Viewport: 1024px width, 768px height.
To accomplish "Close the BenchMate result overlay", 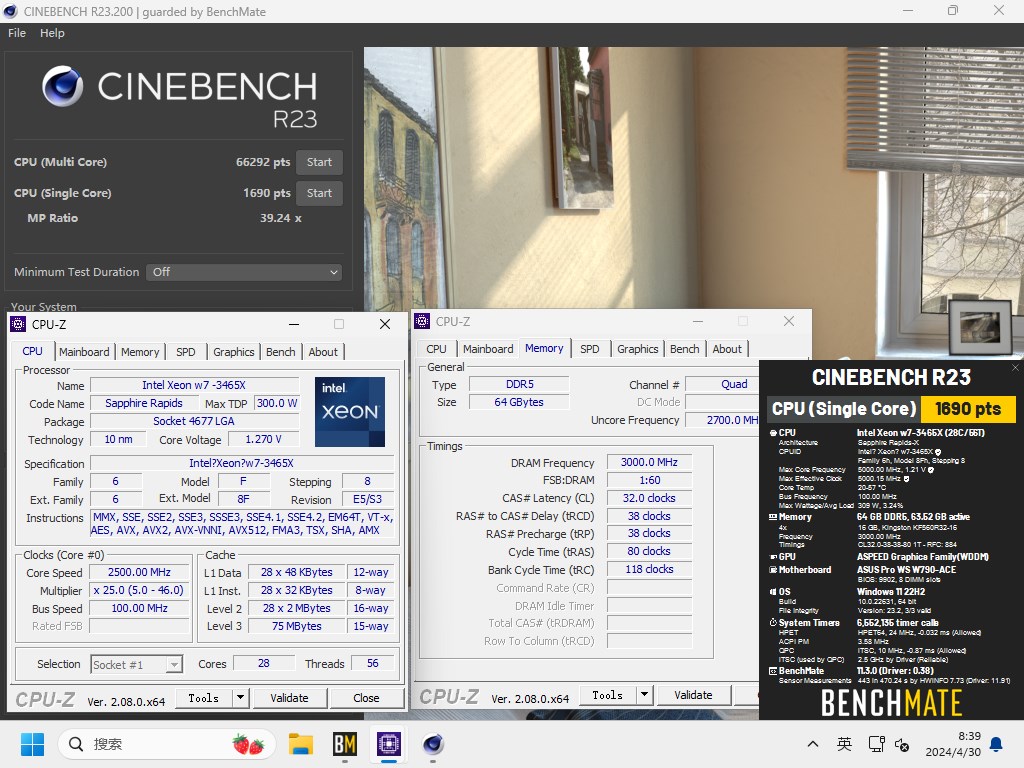I will pyautogui.click(x=1016, y=368).
